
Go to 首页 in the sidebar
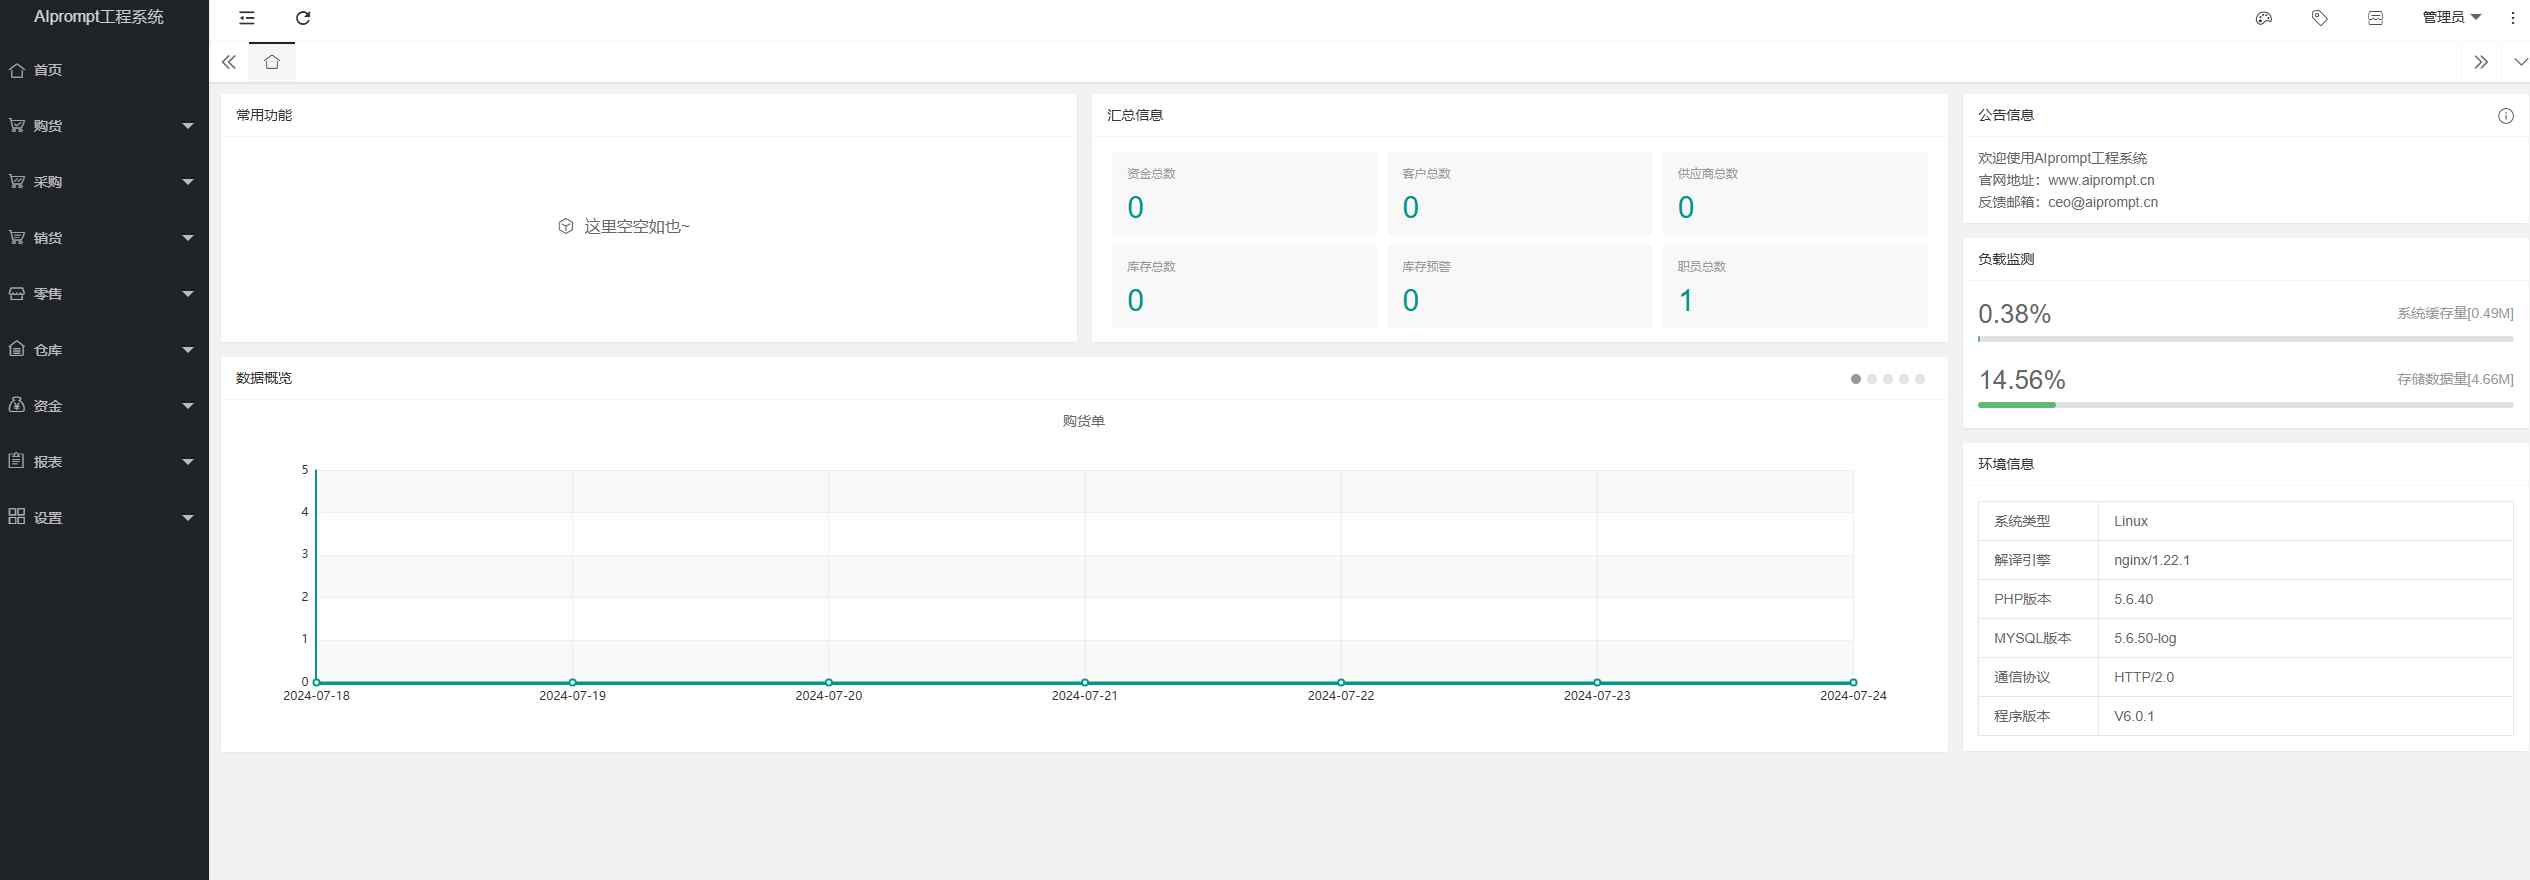[48, 70]
